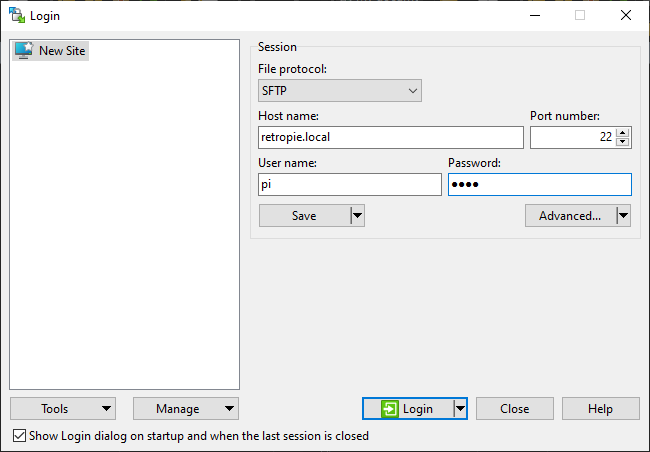This screenshot has height=452, width=650.
Task: Expand the Save button dropdown arrow
Action: click(x=357, y=215)
